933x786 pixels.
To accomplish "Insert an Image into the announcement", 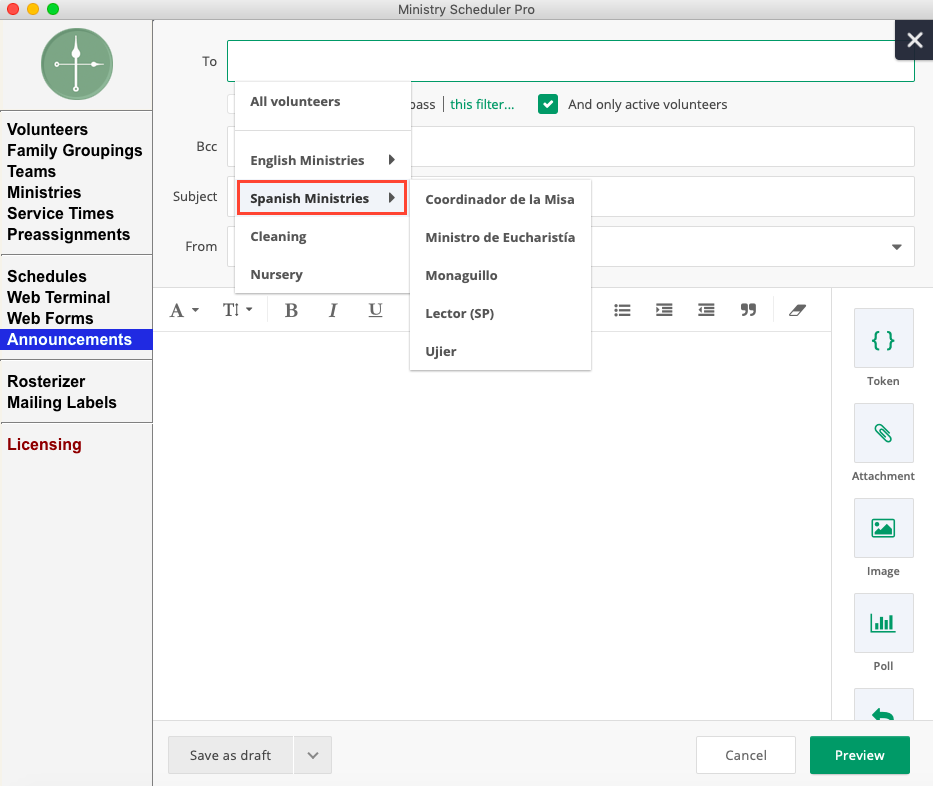I will (x=883, y=529).
